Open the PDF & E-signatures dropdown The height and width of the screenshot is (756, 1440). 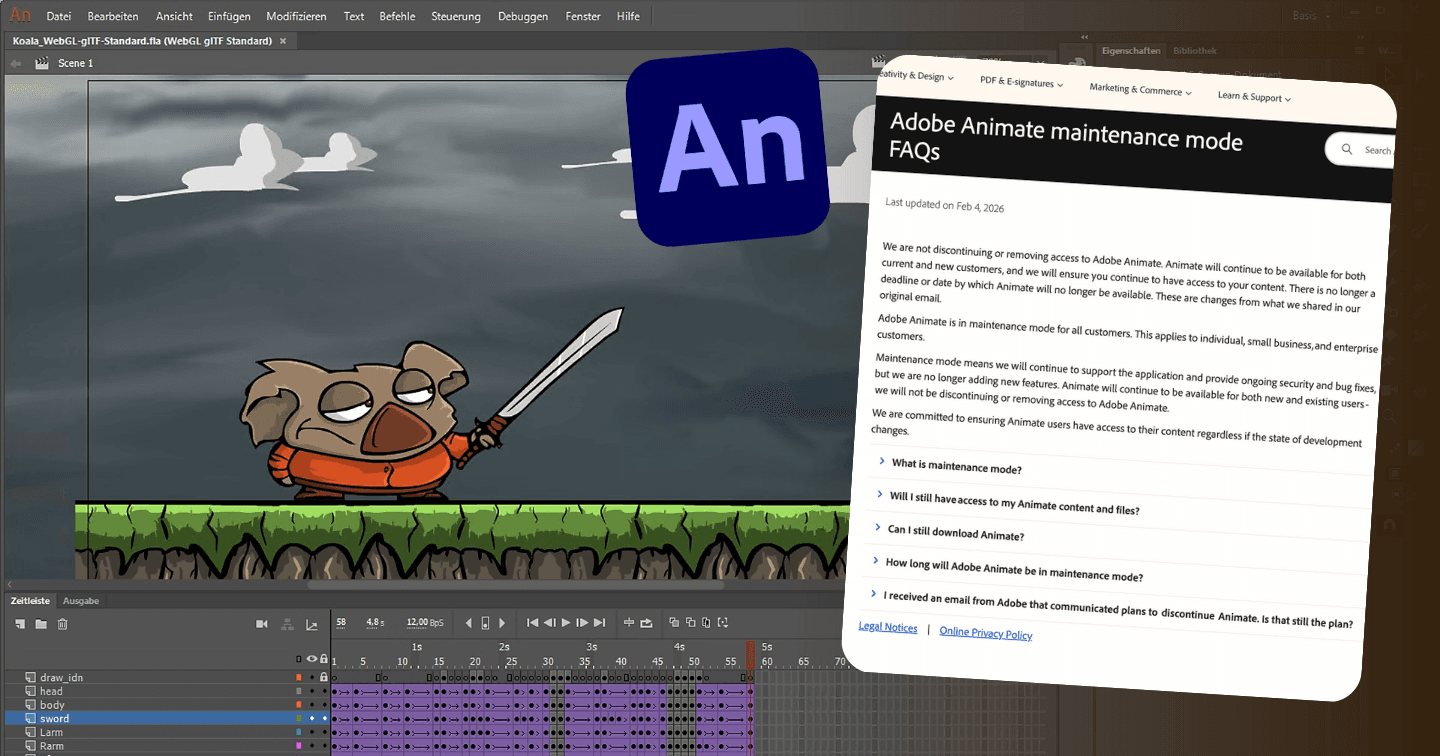coord(1021,82)
